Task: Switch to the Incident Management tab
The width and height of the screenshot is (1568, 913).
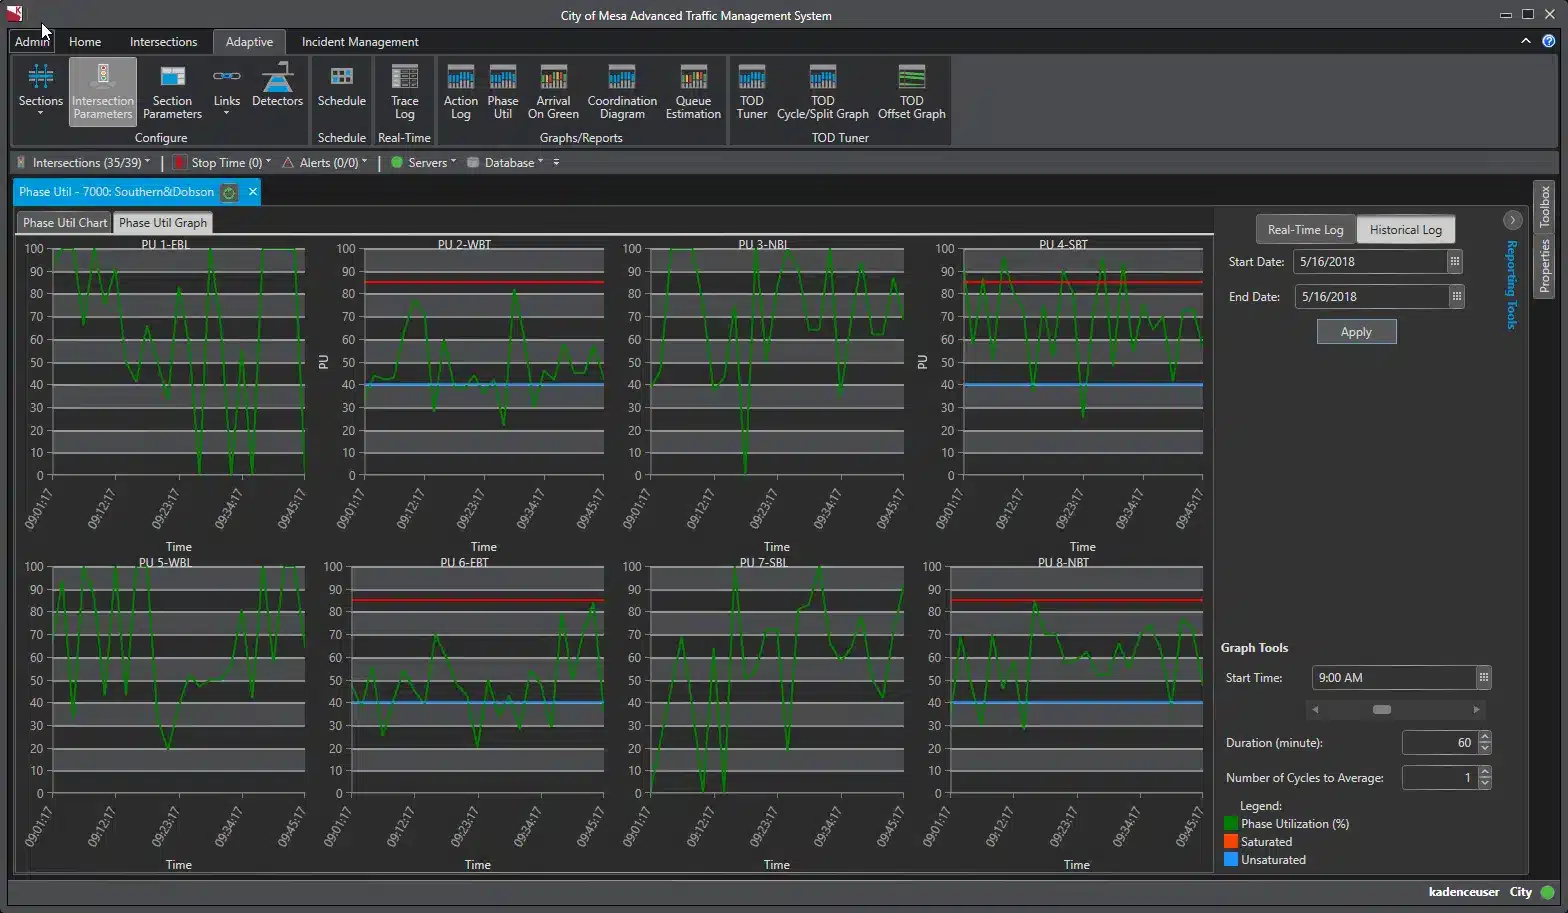Action: click(x=360, y=42)
